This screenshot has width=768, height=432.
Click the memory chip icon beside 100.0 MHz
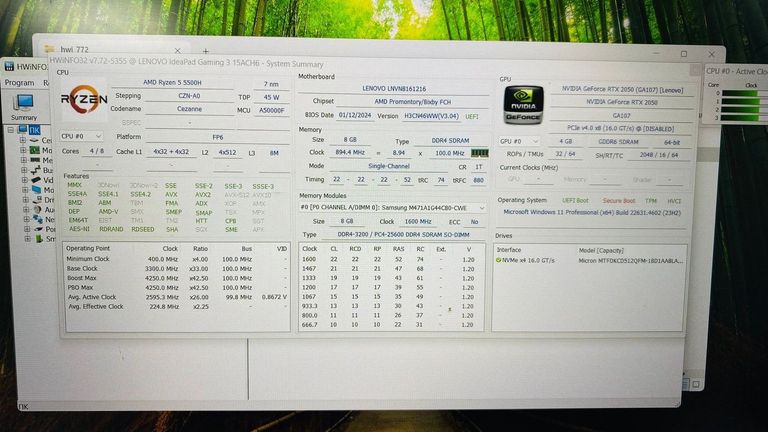479,153
